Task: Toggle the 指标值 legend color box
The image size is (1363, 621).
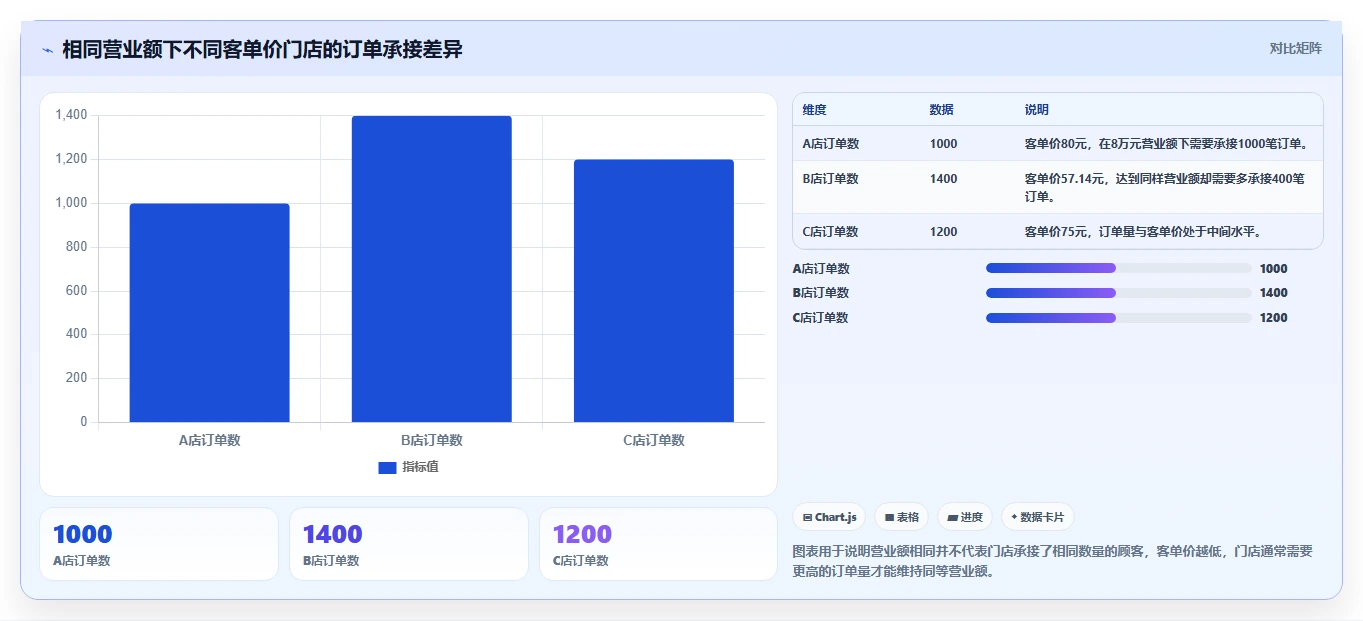Action: 387,467
